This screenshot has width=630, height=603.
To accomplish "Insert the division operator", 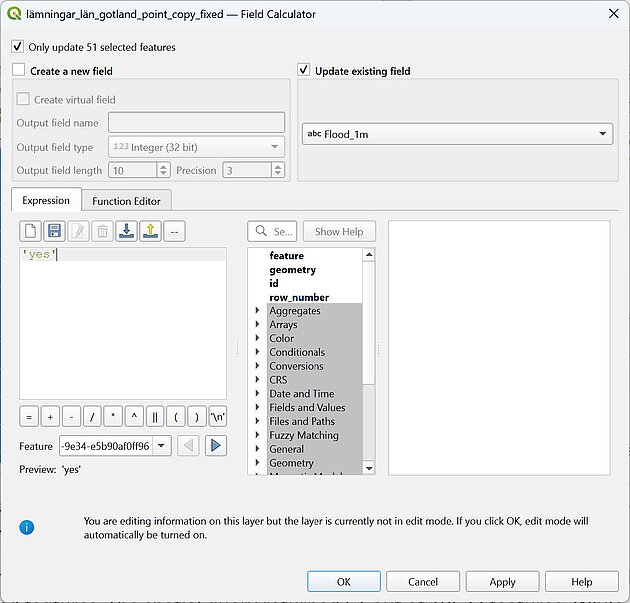I will click(x=92, y=417).
